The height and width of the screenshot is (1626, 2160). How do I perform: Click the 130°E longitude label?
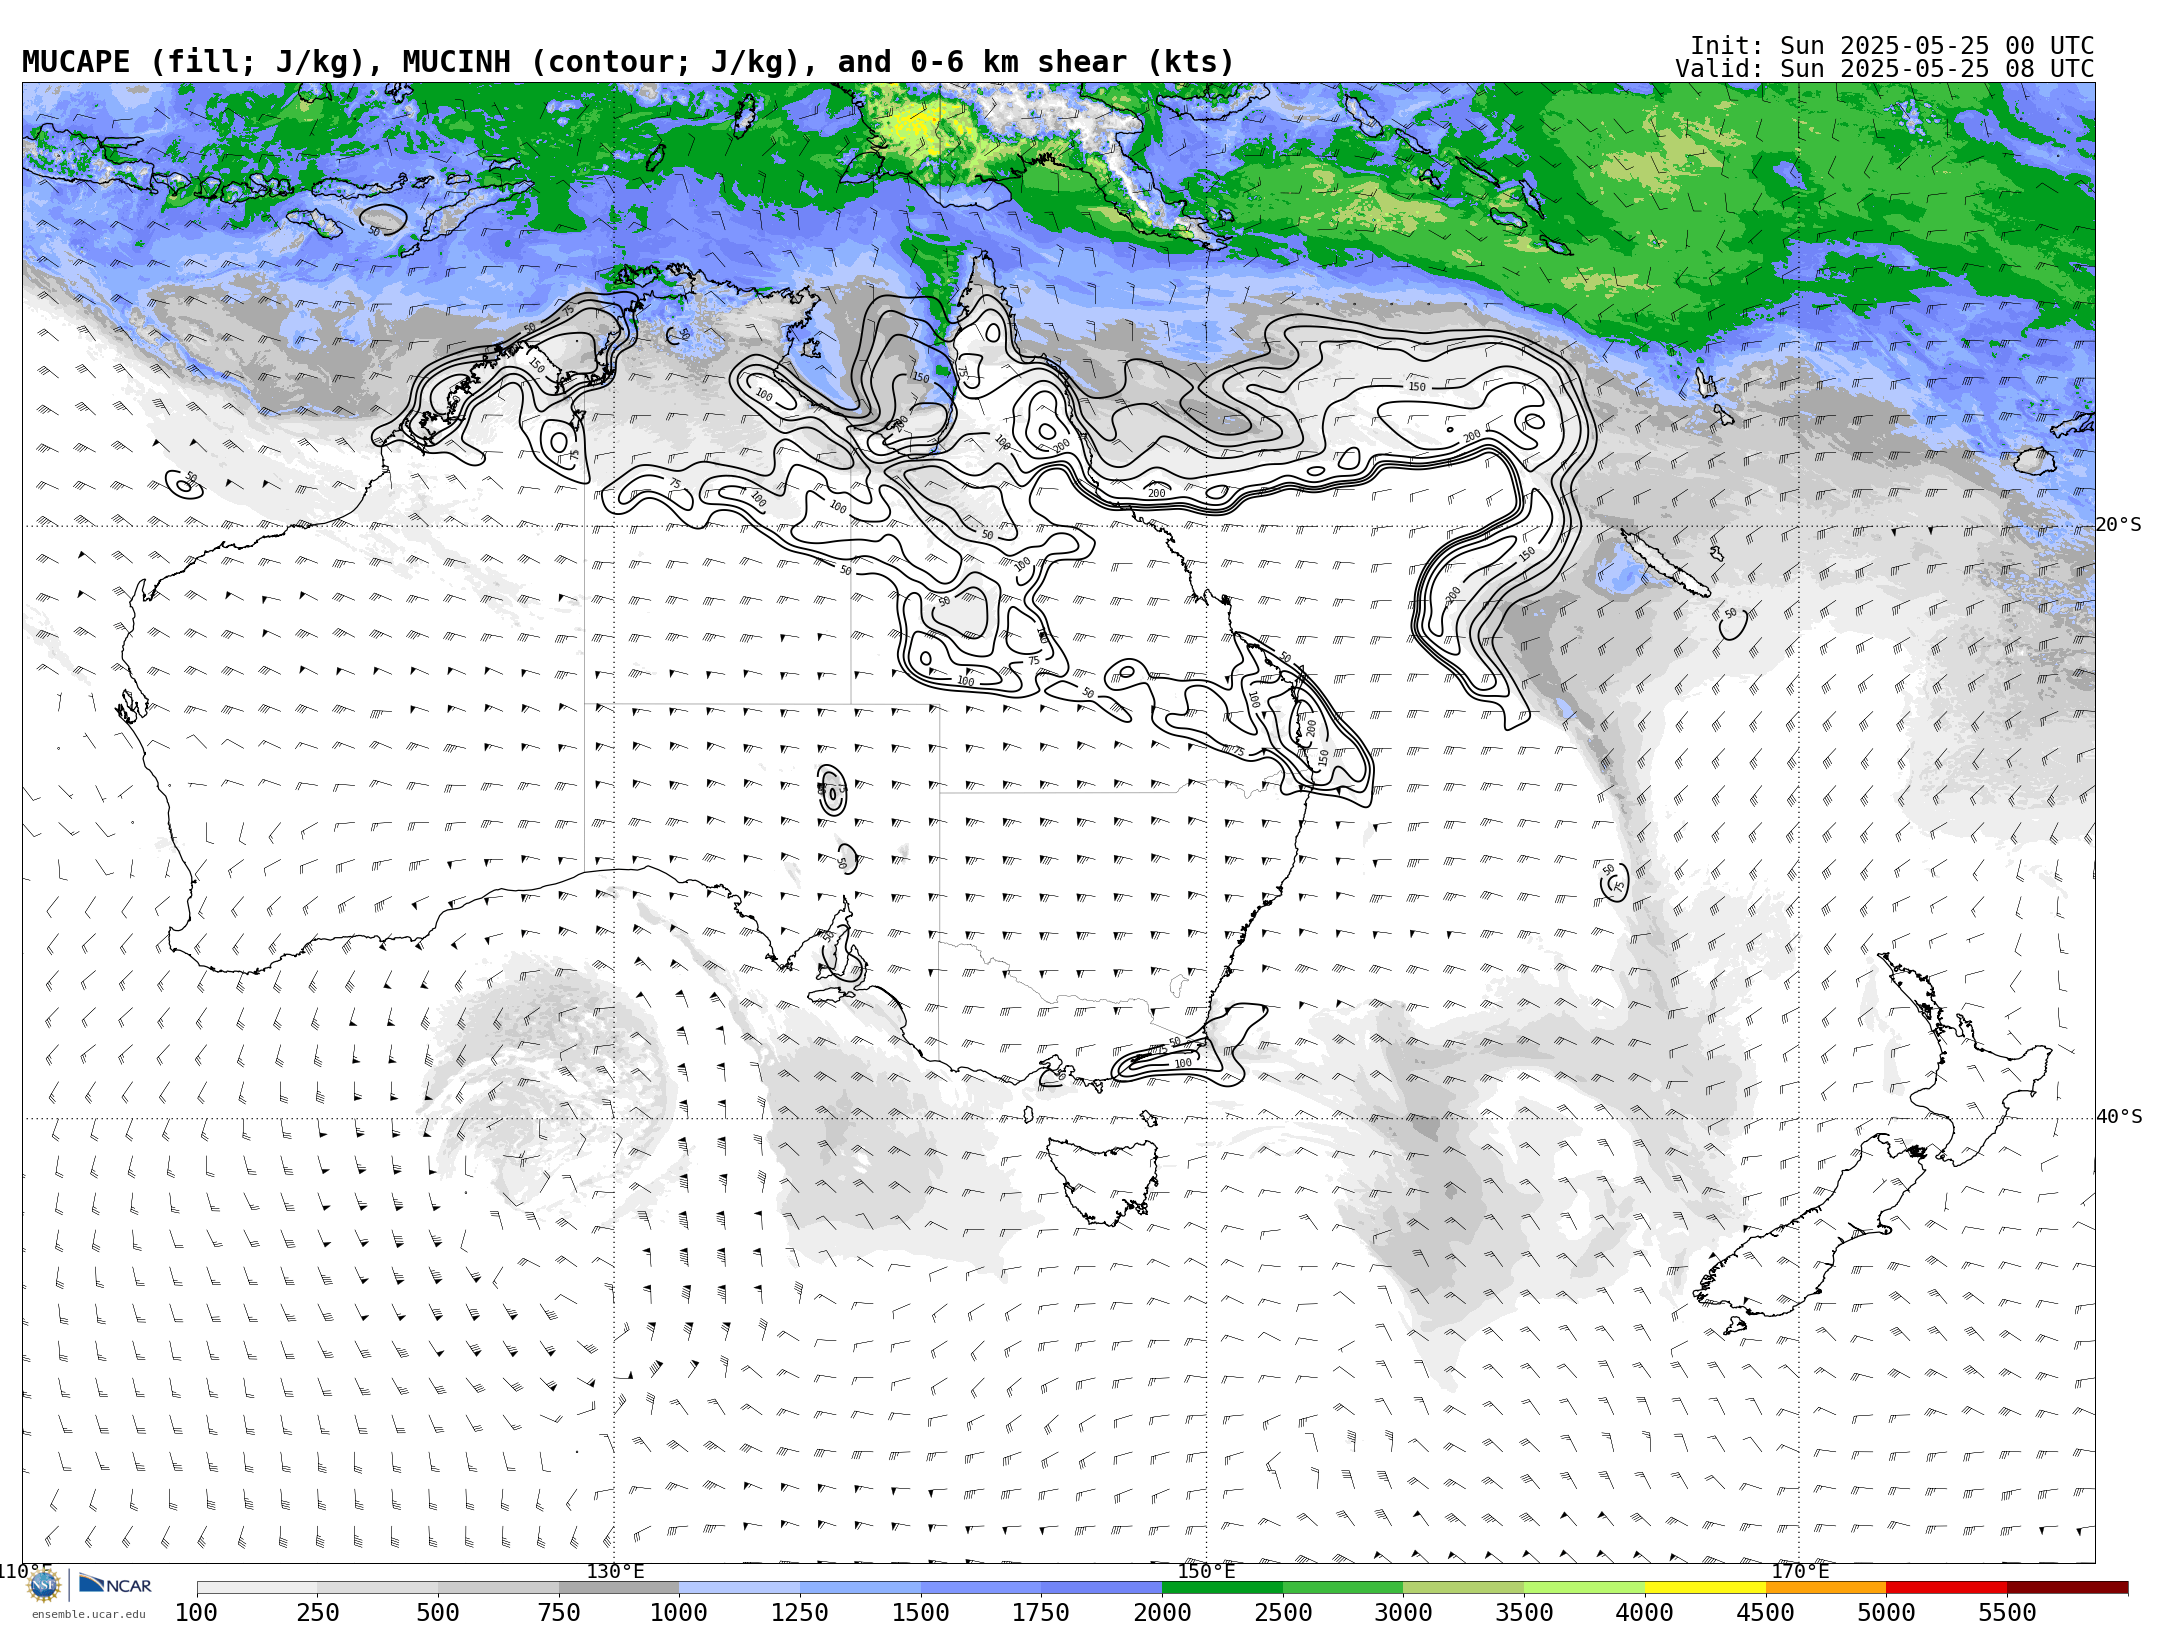tap(615, 1571)
